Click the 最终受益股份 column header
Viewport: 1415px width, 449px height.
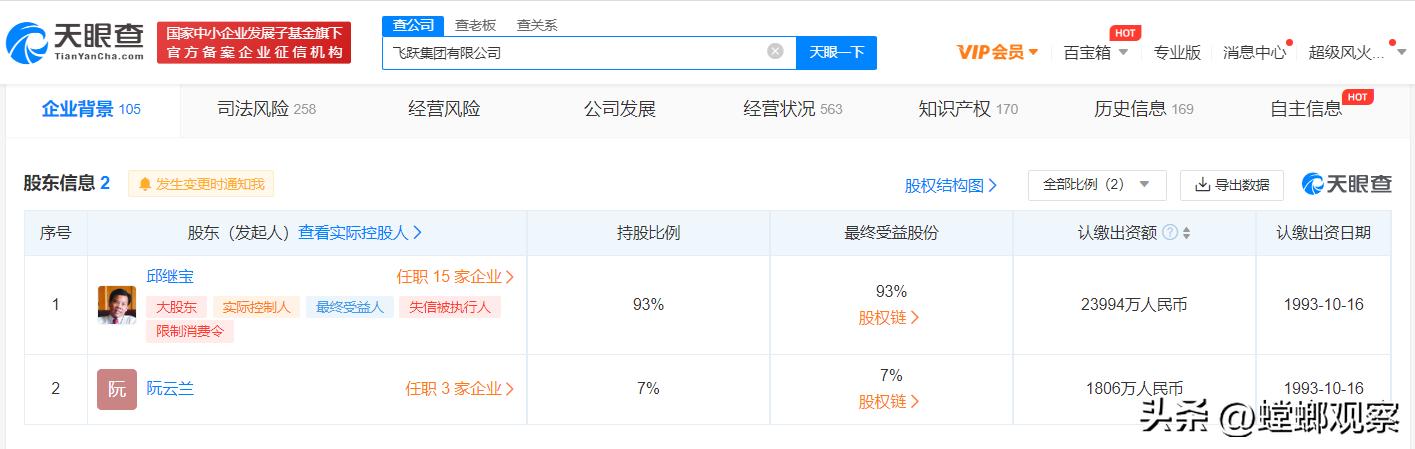[x=891, y=233]
